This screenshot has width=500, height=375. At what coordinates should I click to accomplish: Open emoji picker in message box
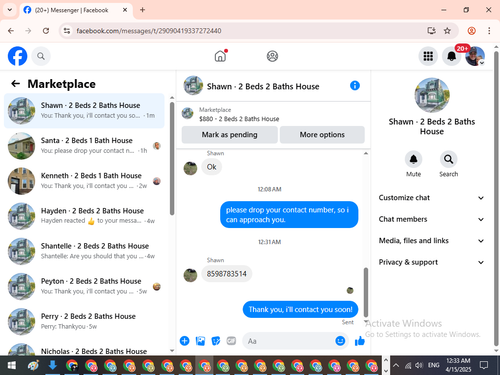click(340, 341)
